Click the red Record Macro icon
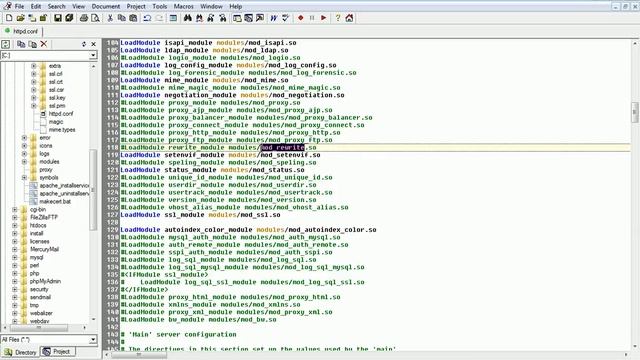Screen dimensions: 640x360 click(x=301, y=18)
